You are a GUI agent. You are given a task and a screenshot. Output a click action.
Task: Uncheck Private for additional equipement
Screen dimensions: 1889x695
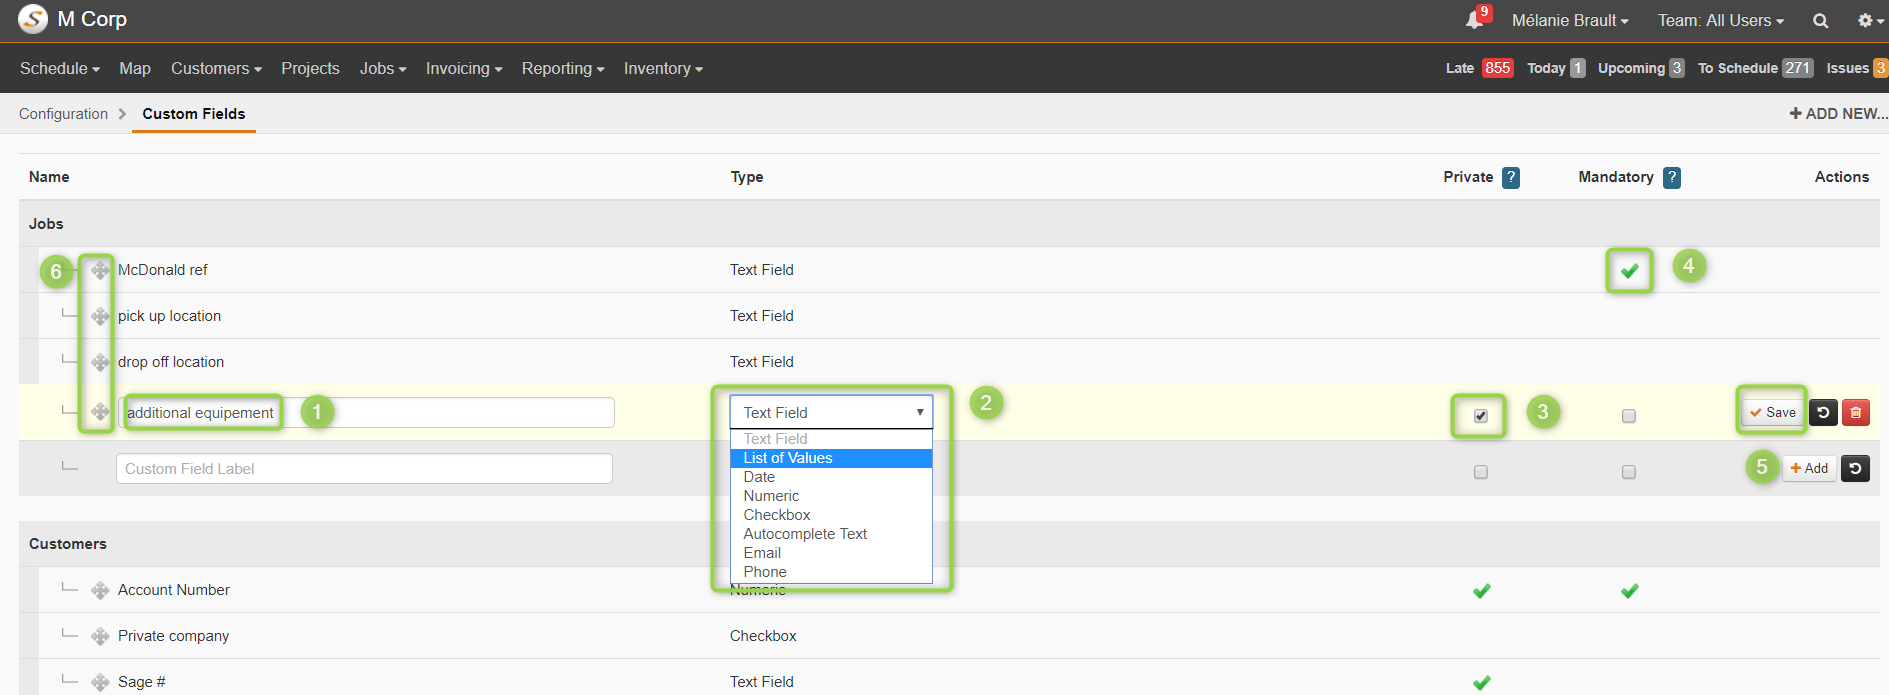click(x=1481, y=416)
